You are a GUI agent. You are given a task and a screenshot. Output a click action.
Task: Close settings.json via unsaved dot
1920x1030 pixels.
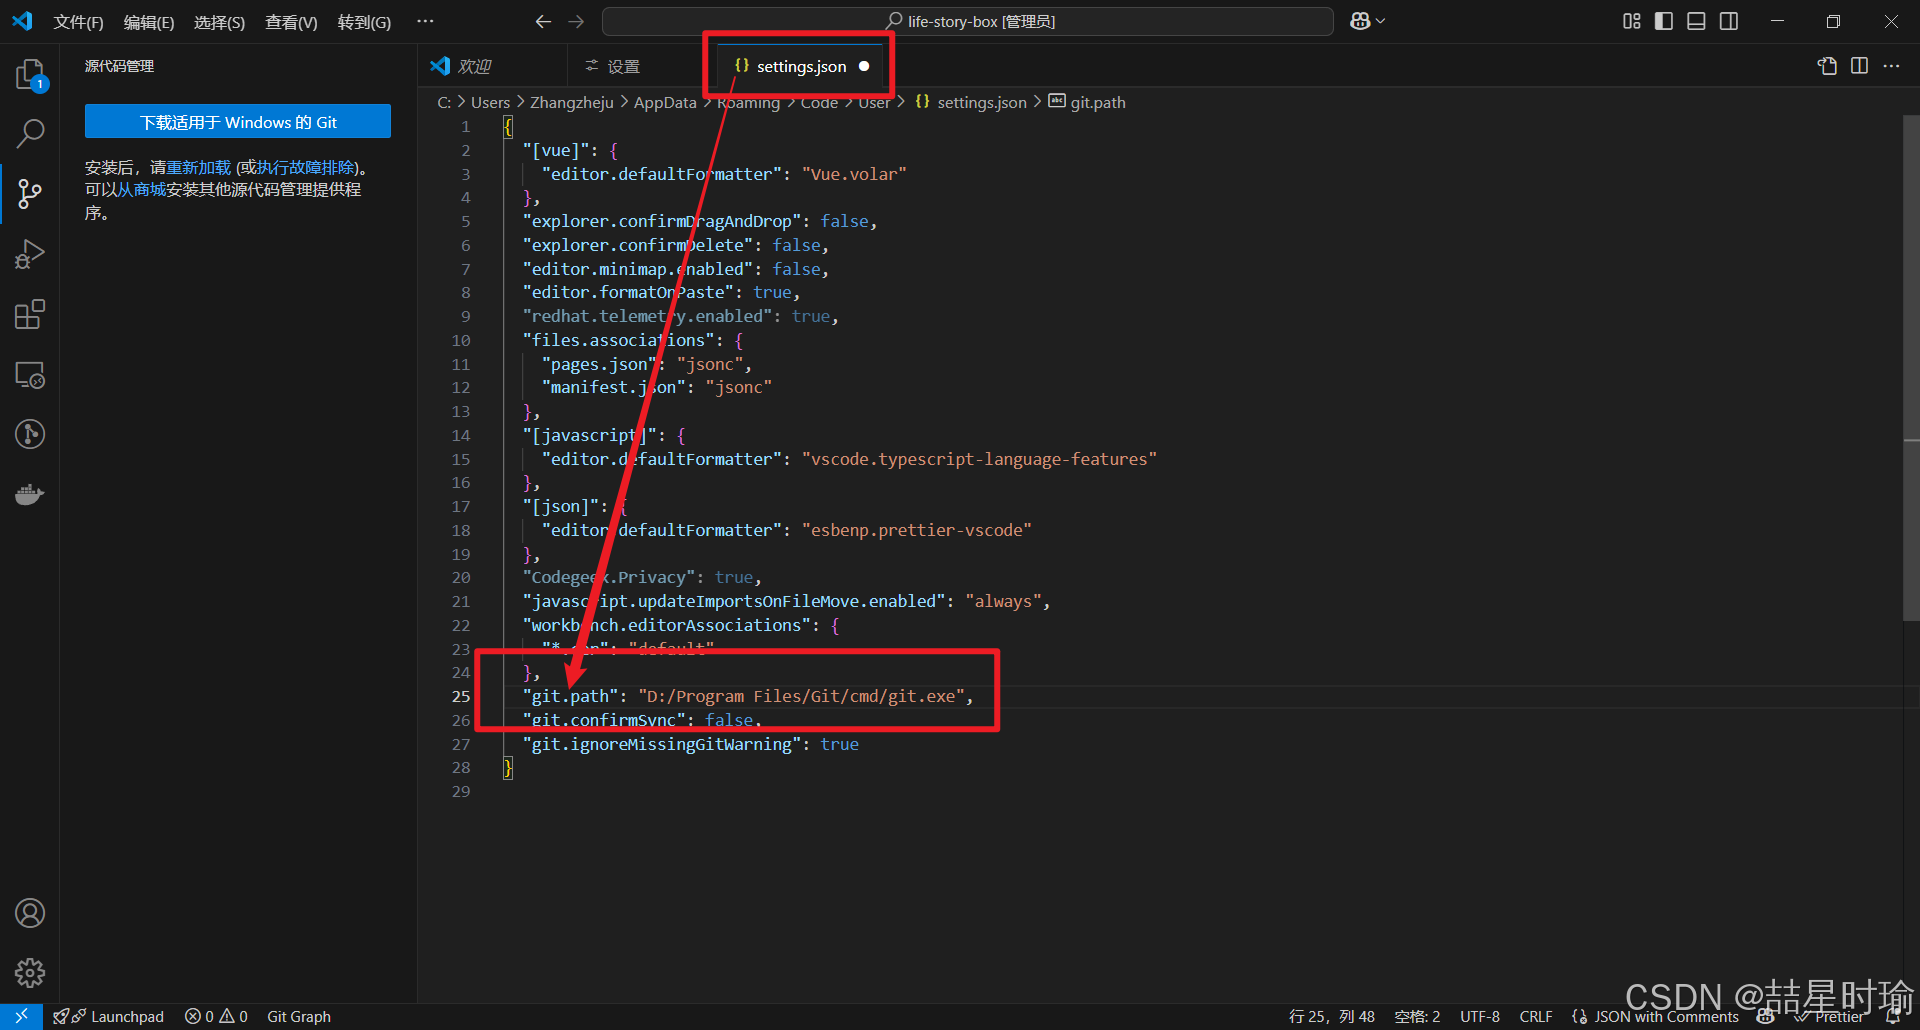[x=864, y=66]
